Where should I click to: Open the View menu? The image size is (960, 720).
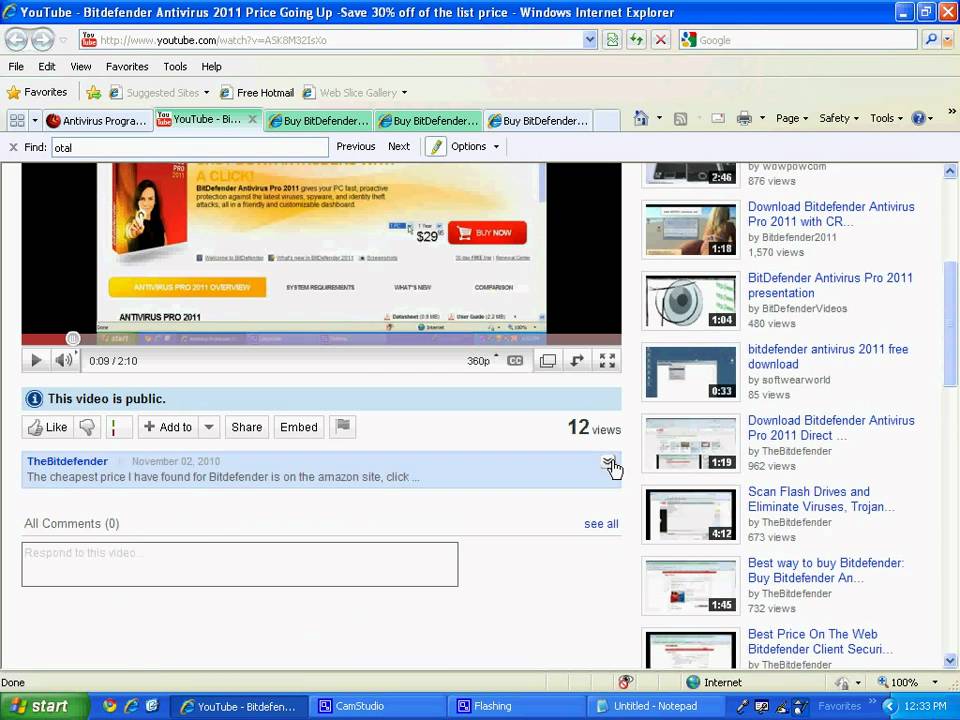tap(80, 66)
